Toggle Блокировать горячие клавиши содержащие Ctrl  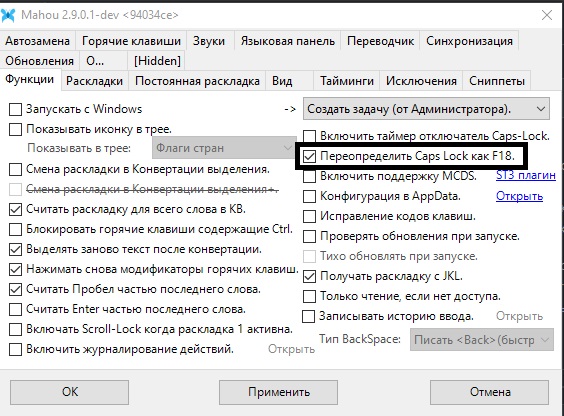15,229
